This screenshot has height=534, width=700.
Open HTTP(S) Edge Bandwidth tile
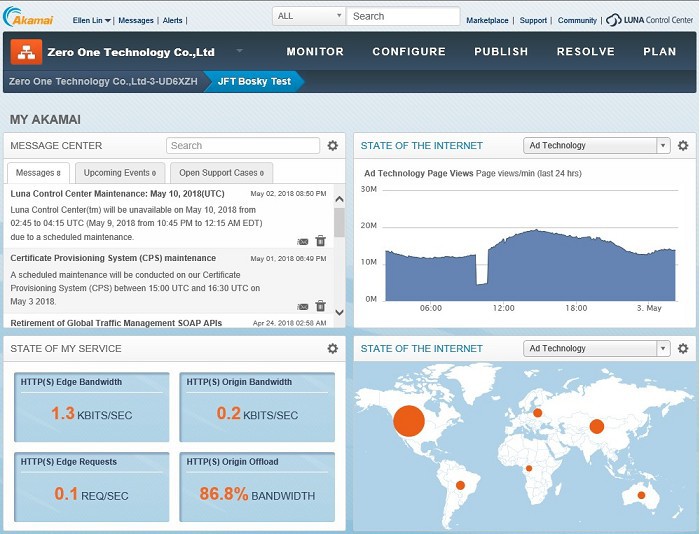(92, 407)
